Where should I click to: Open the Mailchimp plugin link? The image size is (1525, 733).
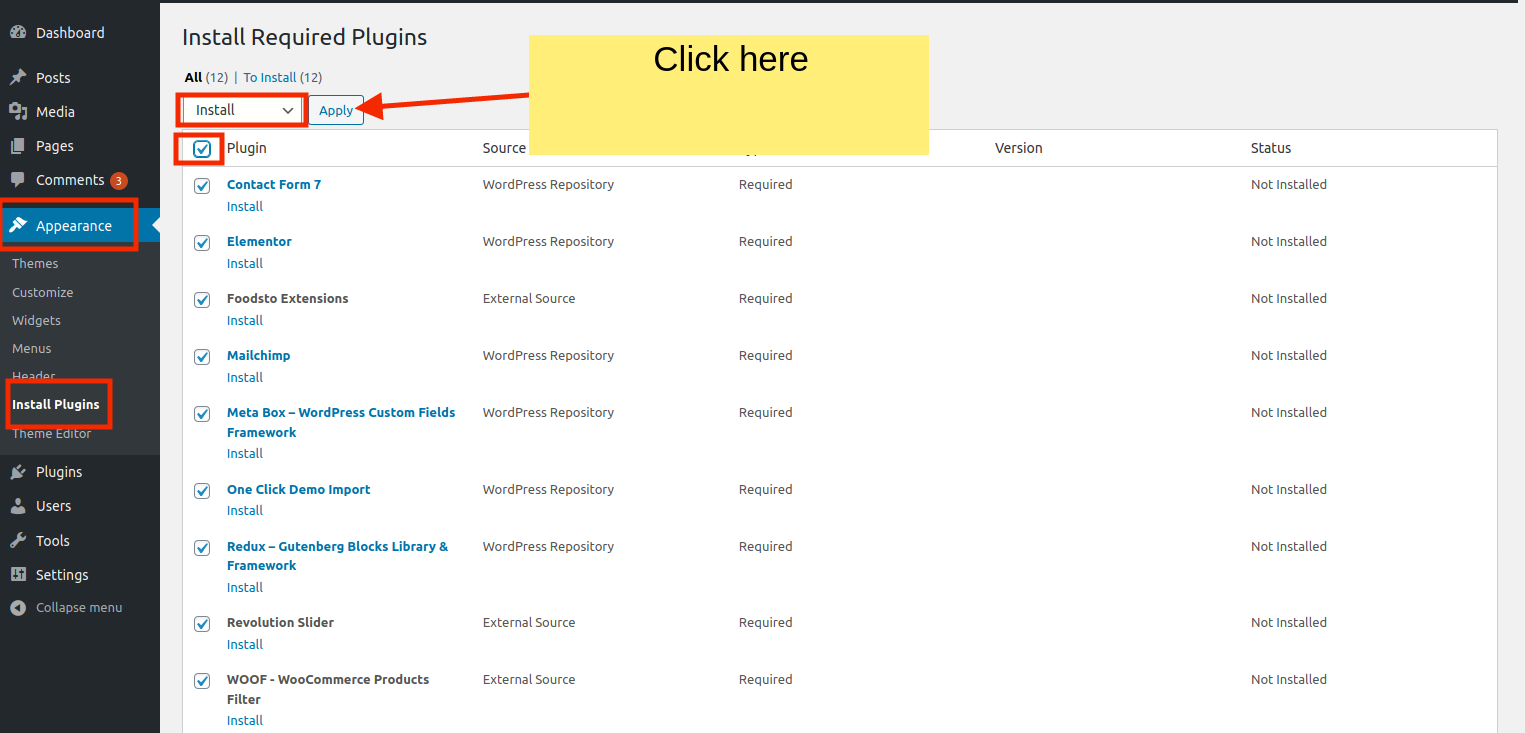pos(258,356)
